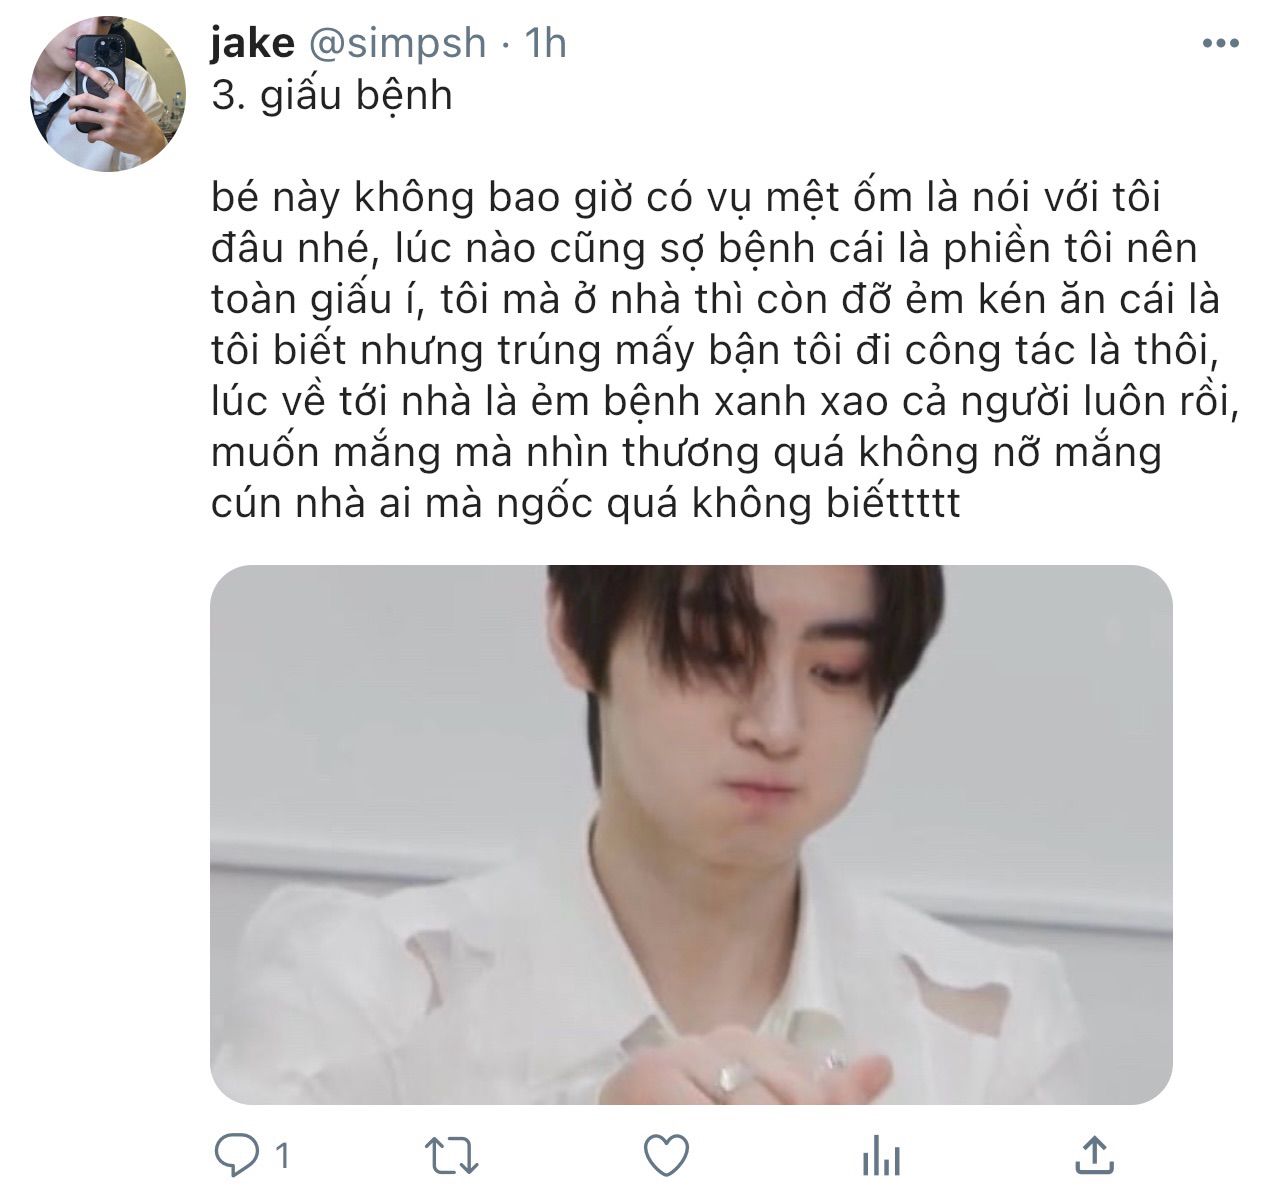Open the 1h timestamp link
Screen dimensions: 1284x1199
(546, 43)
